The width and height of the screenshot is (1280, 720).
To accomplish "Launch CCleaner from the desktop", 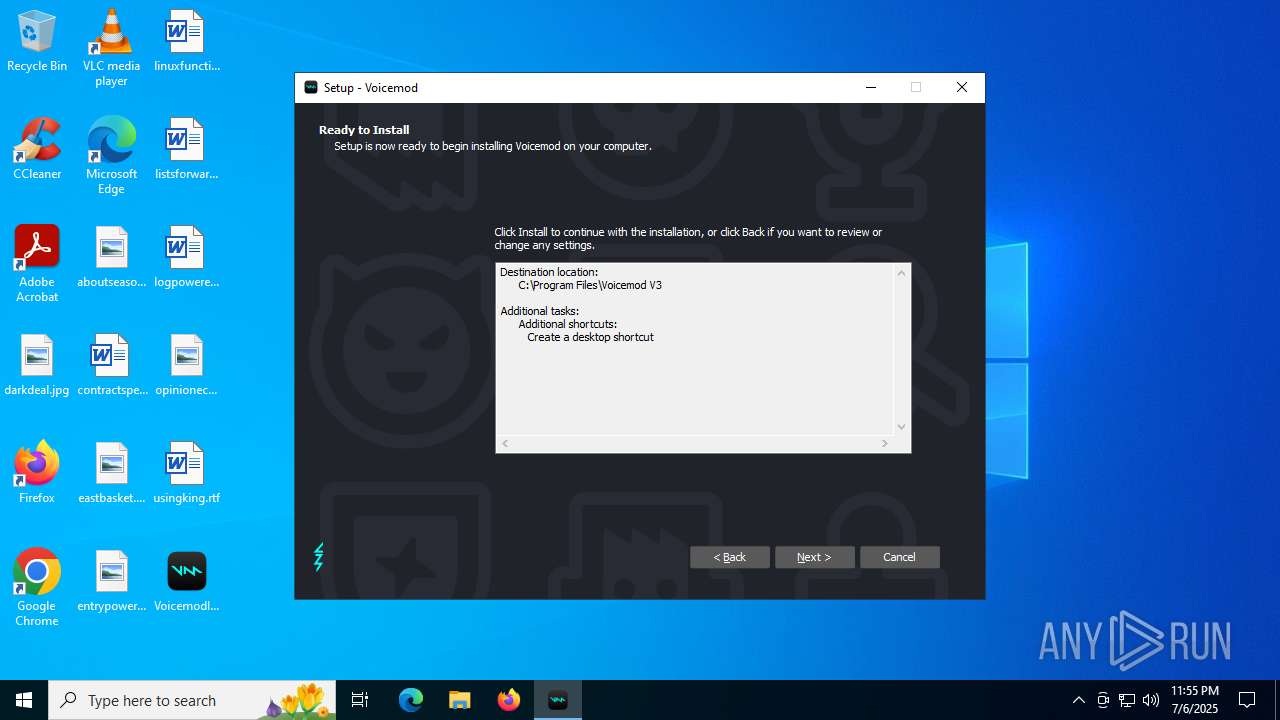I will point(37,149).
